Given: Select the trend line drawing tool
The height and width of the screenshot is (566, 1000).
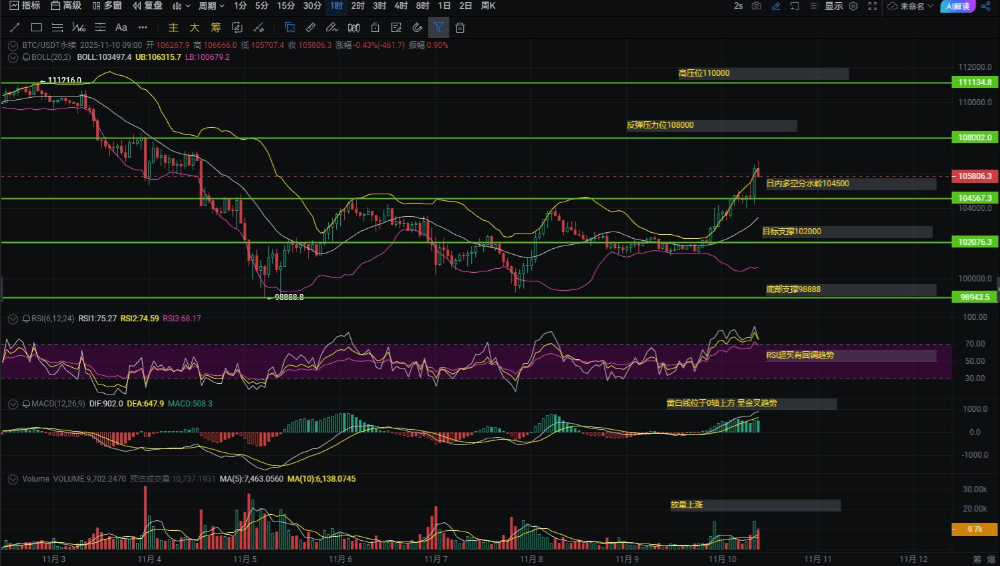Looking at the screenshot, I should click(x=14, y=27).
